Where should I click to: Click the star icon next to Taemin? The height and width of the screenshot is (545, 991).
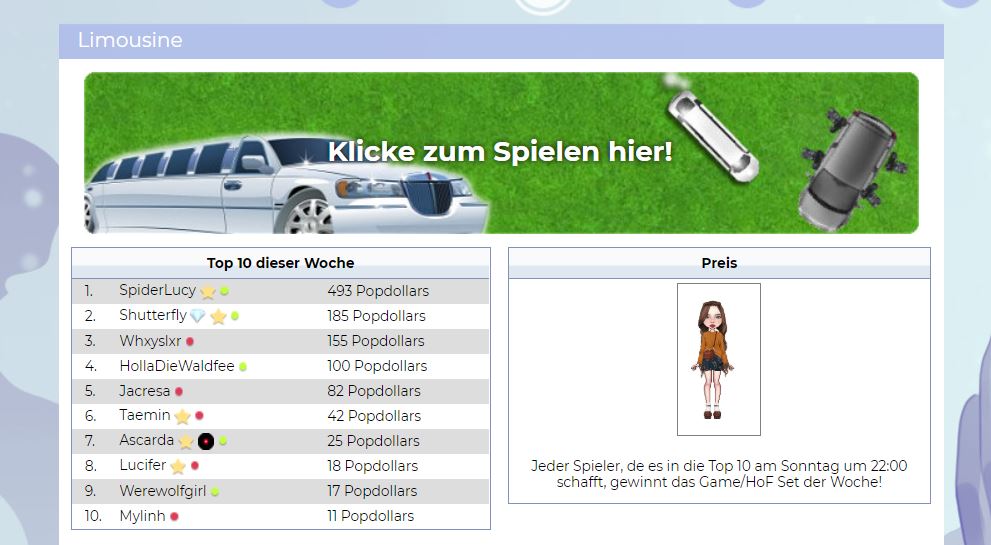pyautogui.click(x=182, y=416)
